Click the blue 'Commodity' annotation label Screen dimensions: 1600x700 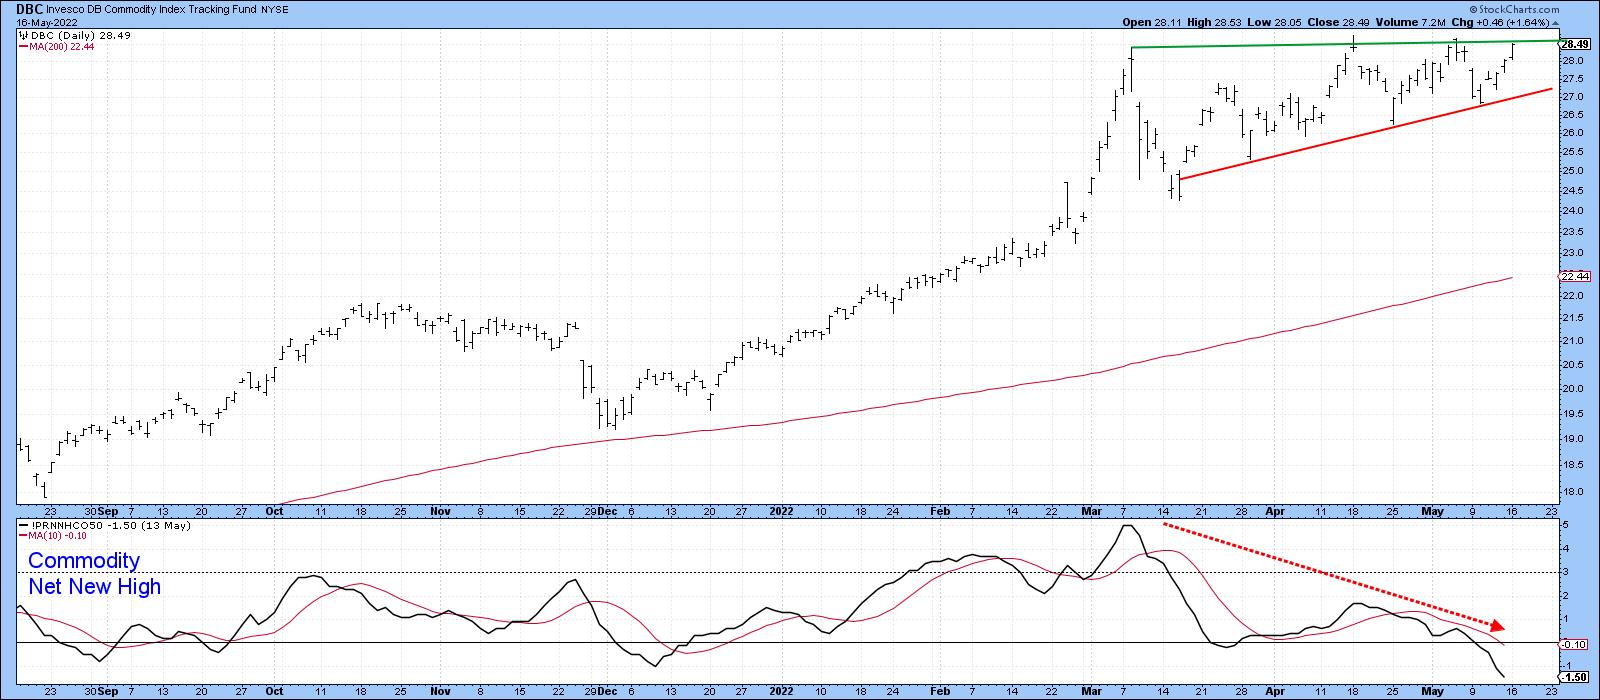[x=84, y=562]
